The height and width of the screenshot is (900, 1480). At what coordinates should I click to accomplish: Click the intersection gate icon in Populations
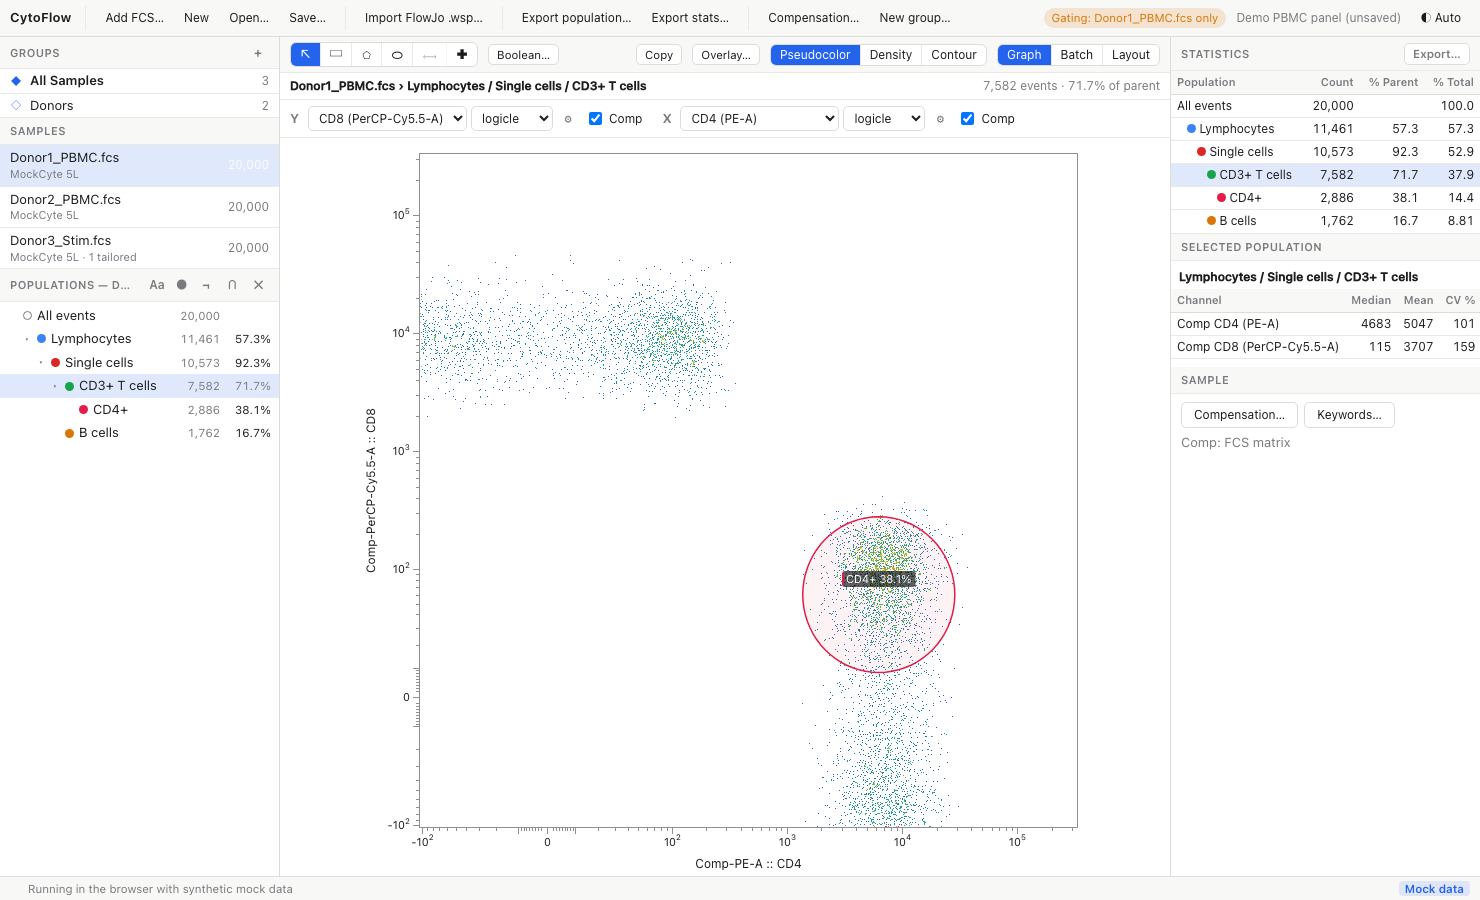coord(232,285)
